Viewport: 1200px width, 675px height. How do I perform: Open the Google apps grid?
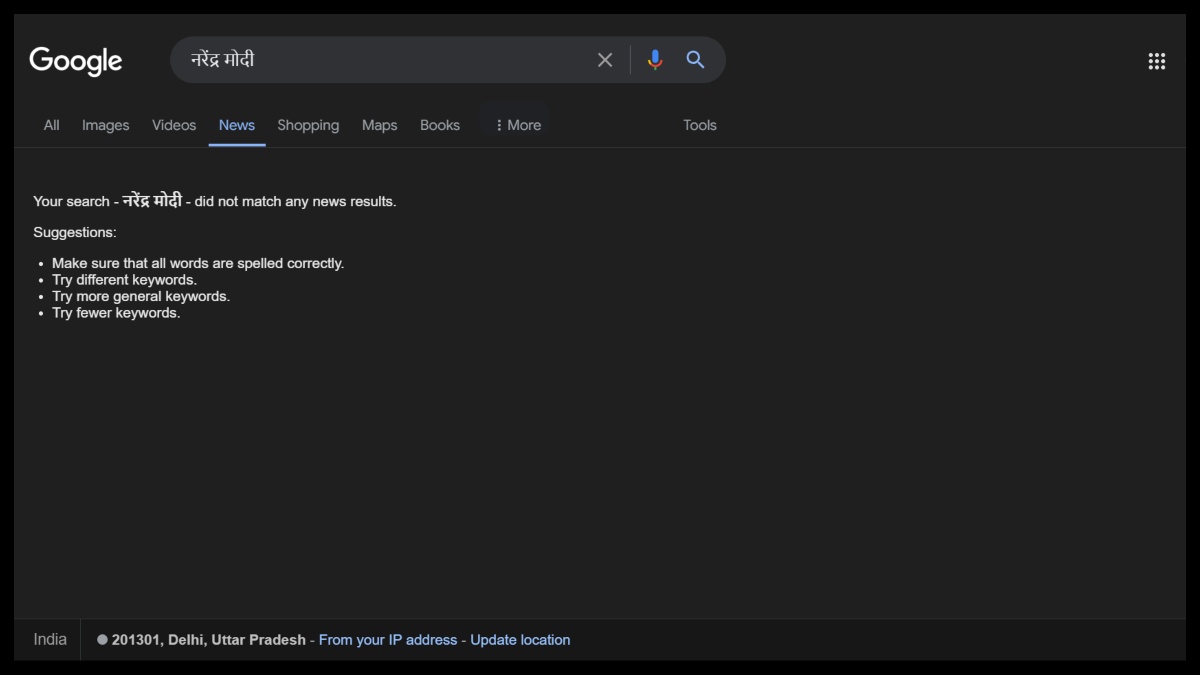[x=1157, y=61]
